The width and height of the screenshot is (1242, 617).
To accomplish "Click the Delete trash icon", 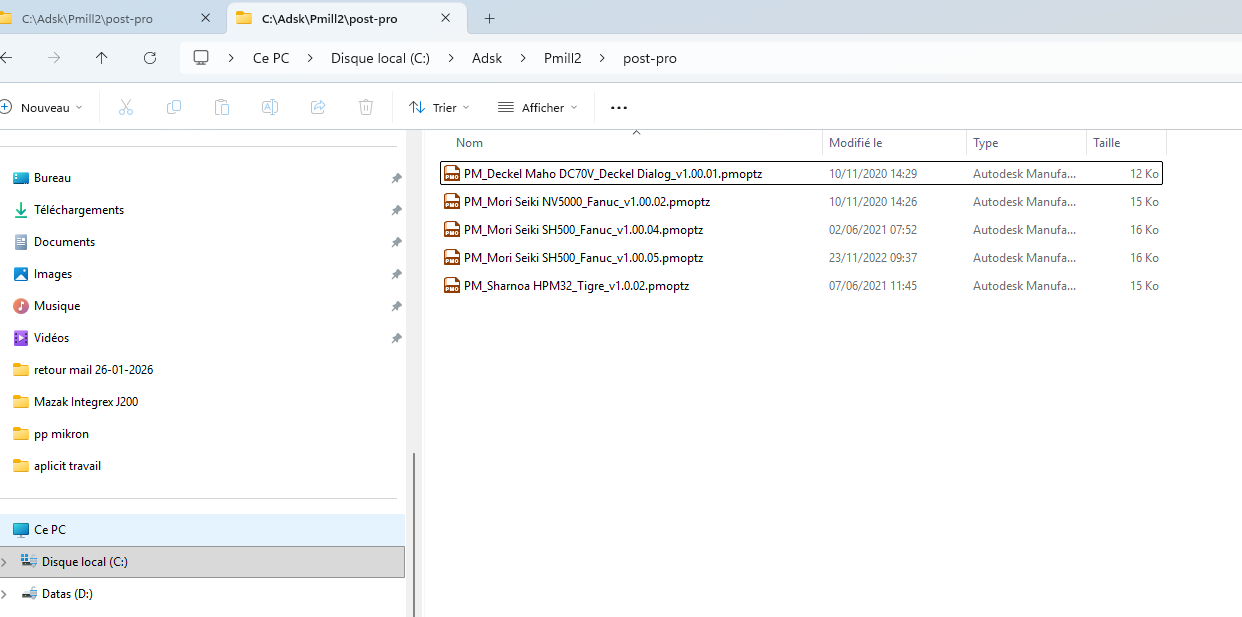I will point(366,107).
